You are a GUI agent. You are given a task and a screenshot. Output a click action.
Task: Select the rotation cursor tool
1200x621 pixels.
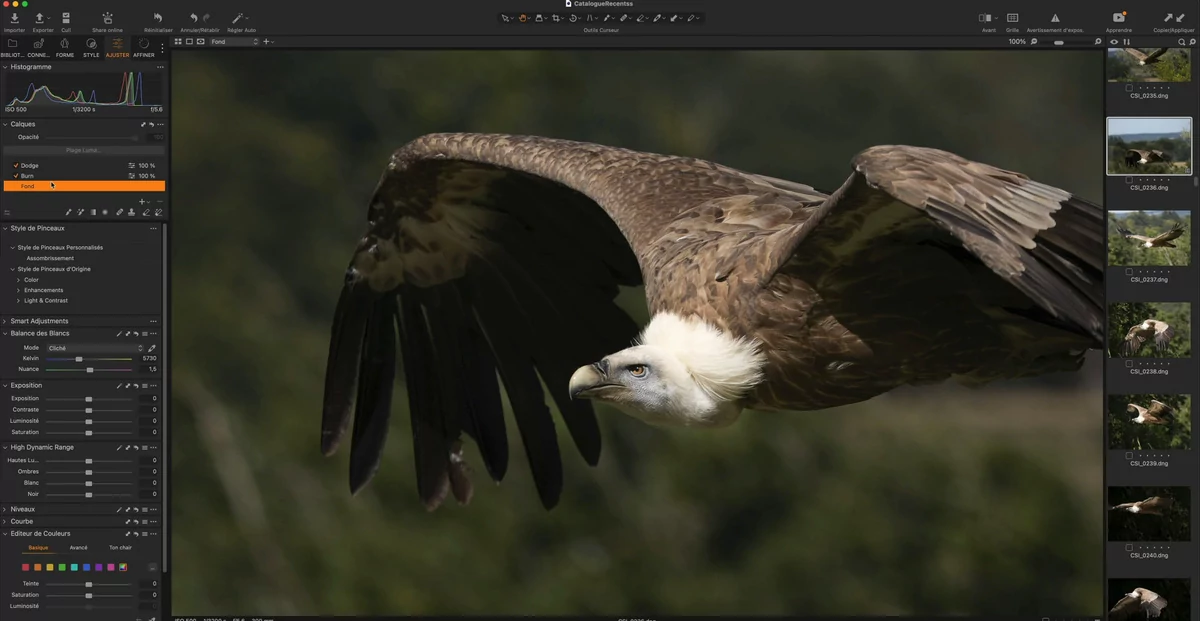pyautogui.click(x=573, y=18)
